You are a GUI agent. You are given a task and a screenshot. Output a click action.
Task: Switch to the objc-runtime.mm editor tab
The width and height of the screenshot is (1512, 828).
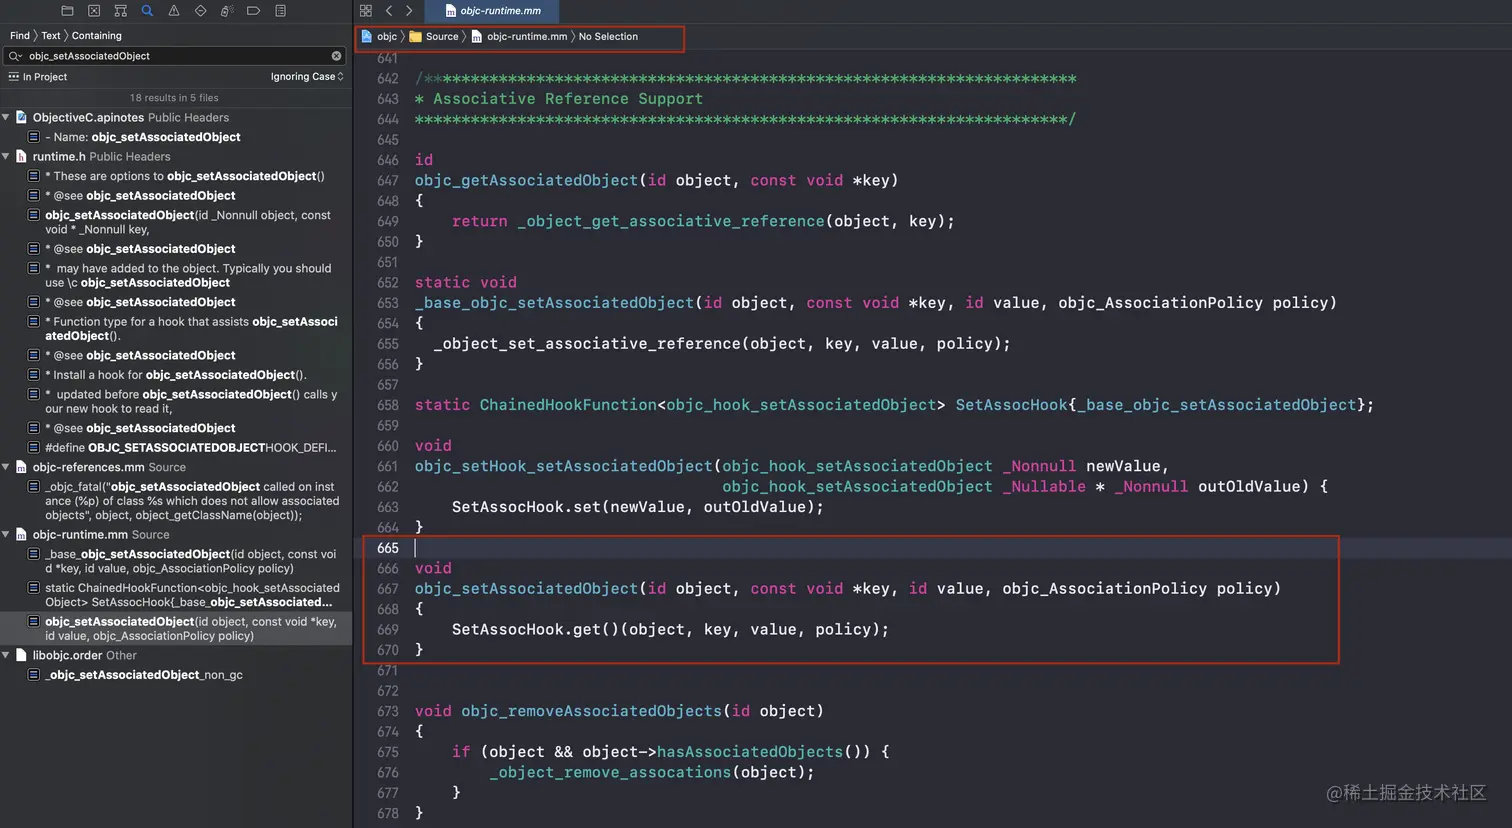(492, 11)
